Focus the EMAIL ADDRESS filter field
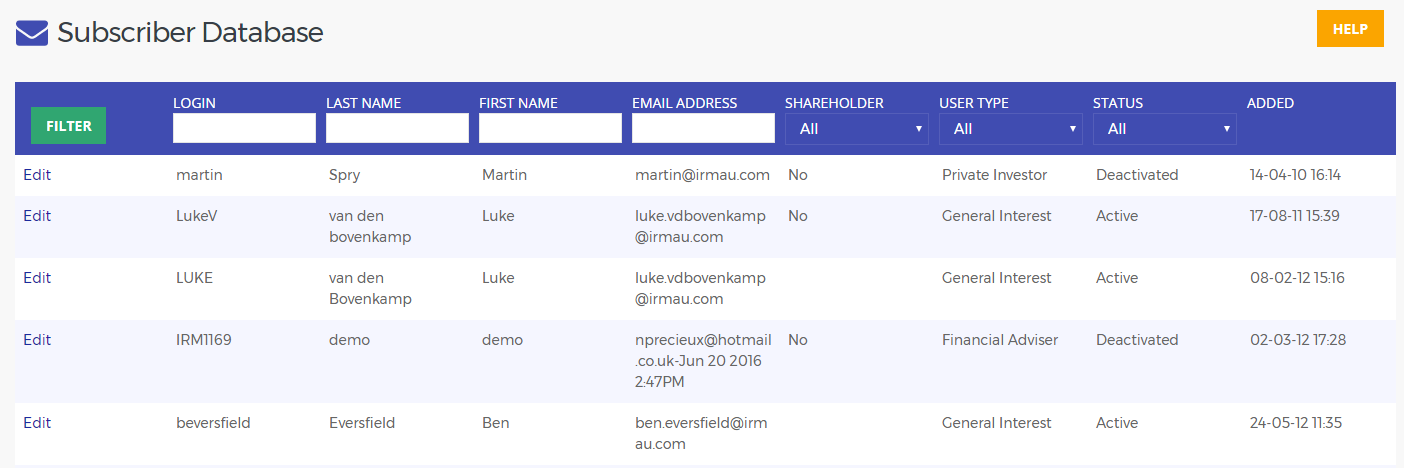This screenshot has width=1404, height=468. tap(703, 128)
